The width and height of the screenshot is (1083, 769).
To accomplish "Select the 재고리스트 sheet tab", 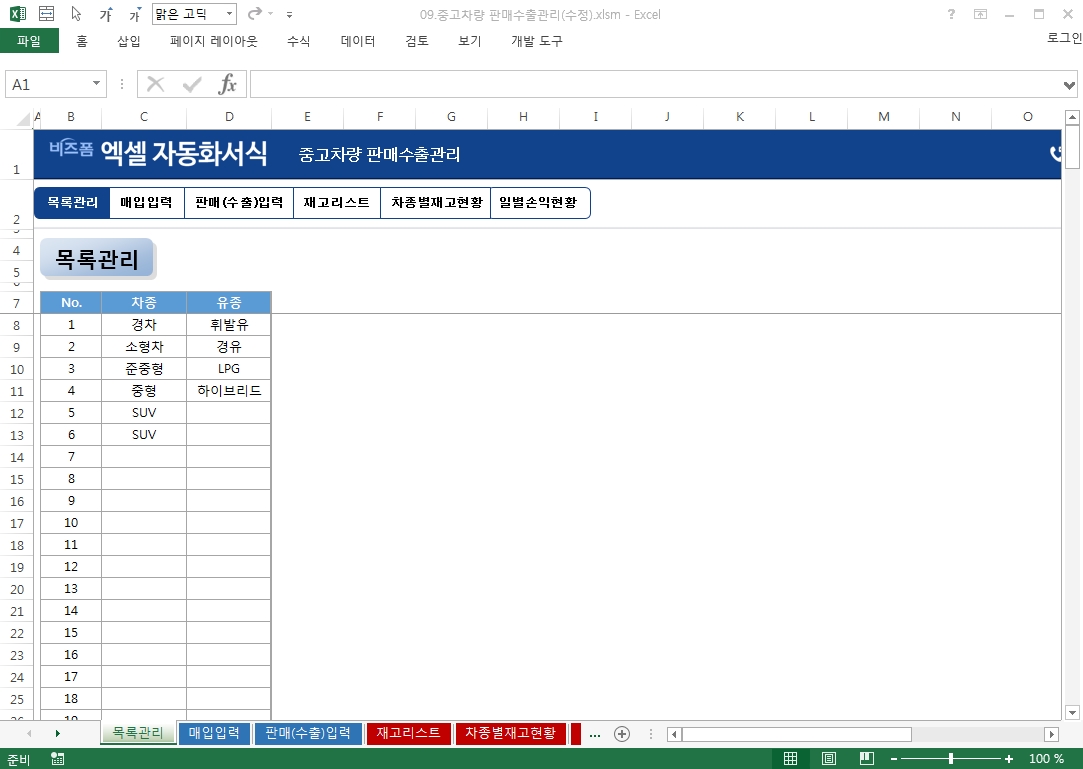I will tap(408, 733).
